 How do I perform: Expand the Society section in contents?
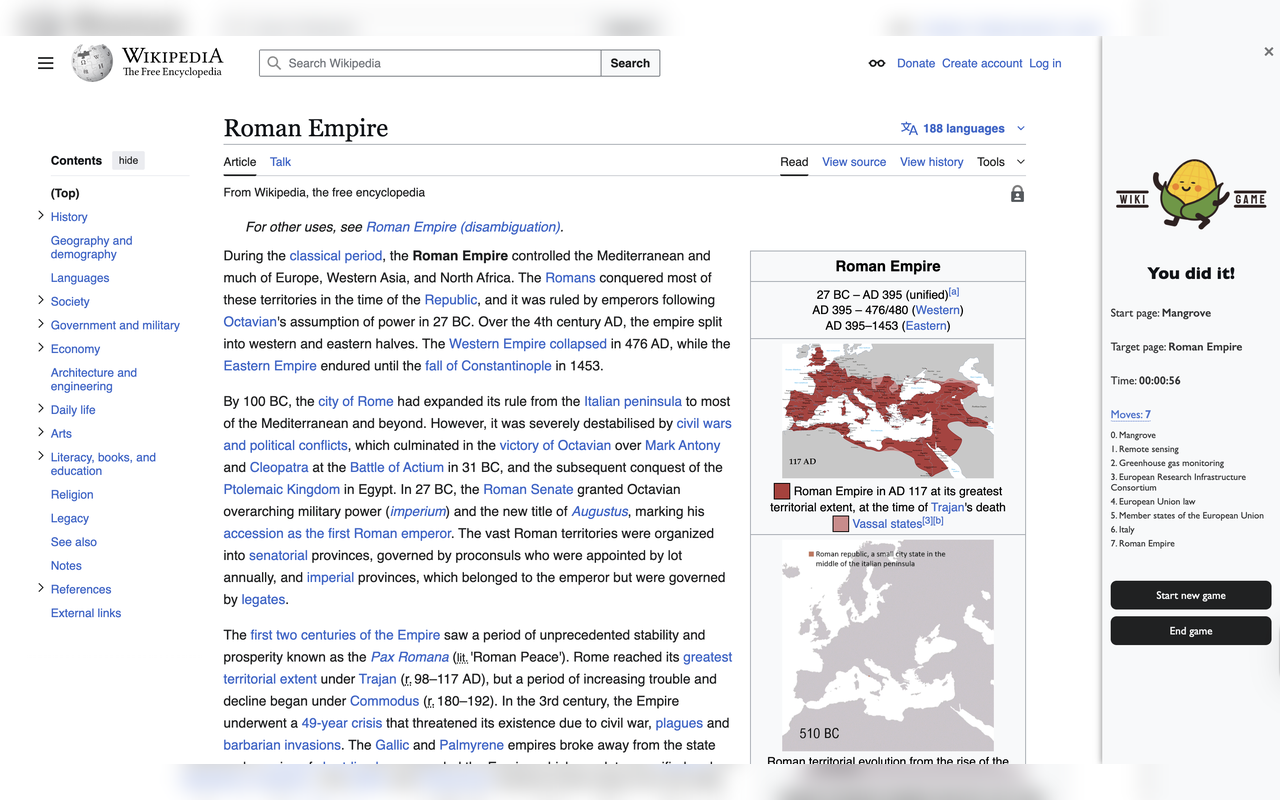(x=41, y=300)
